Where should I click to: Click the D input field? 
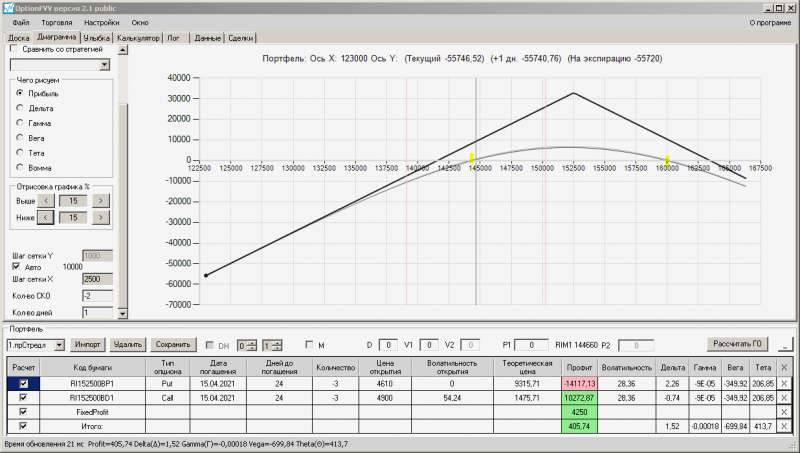(388, 345)
